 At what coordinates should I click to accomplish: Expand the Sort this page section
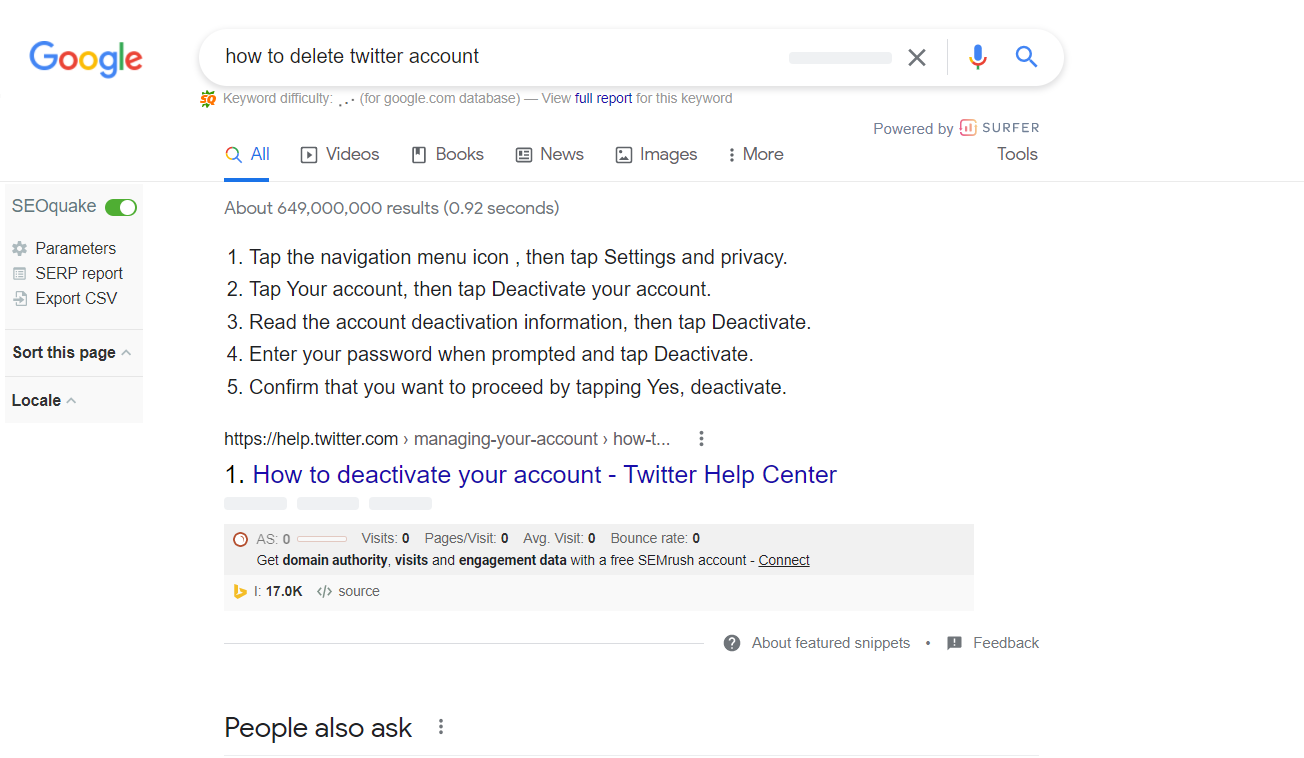[x=72, y=353]
